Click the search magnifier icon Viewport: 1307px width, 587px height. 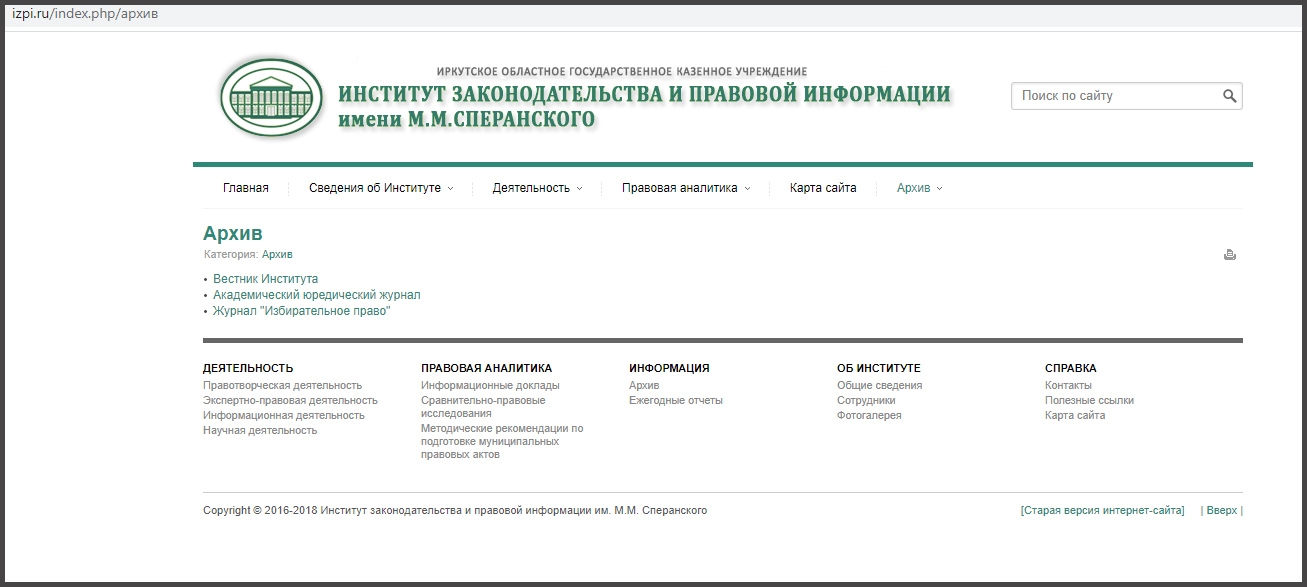1229,96
